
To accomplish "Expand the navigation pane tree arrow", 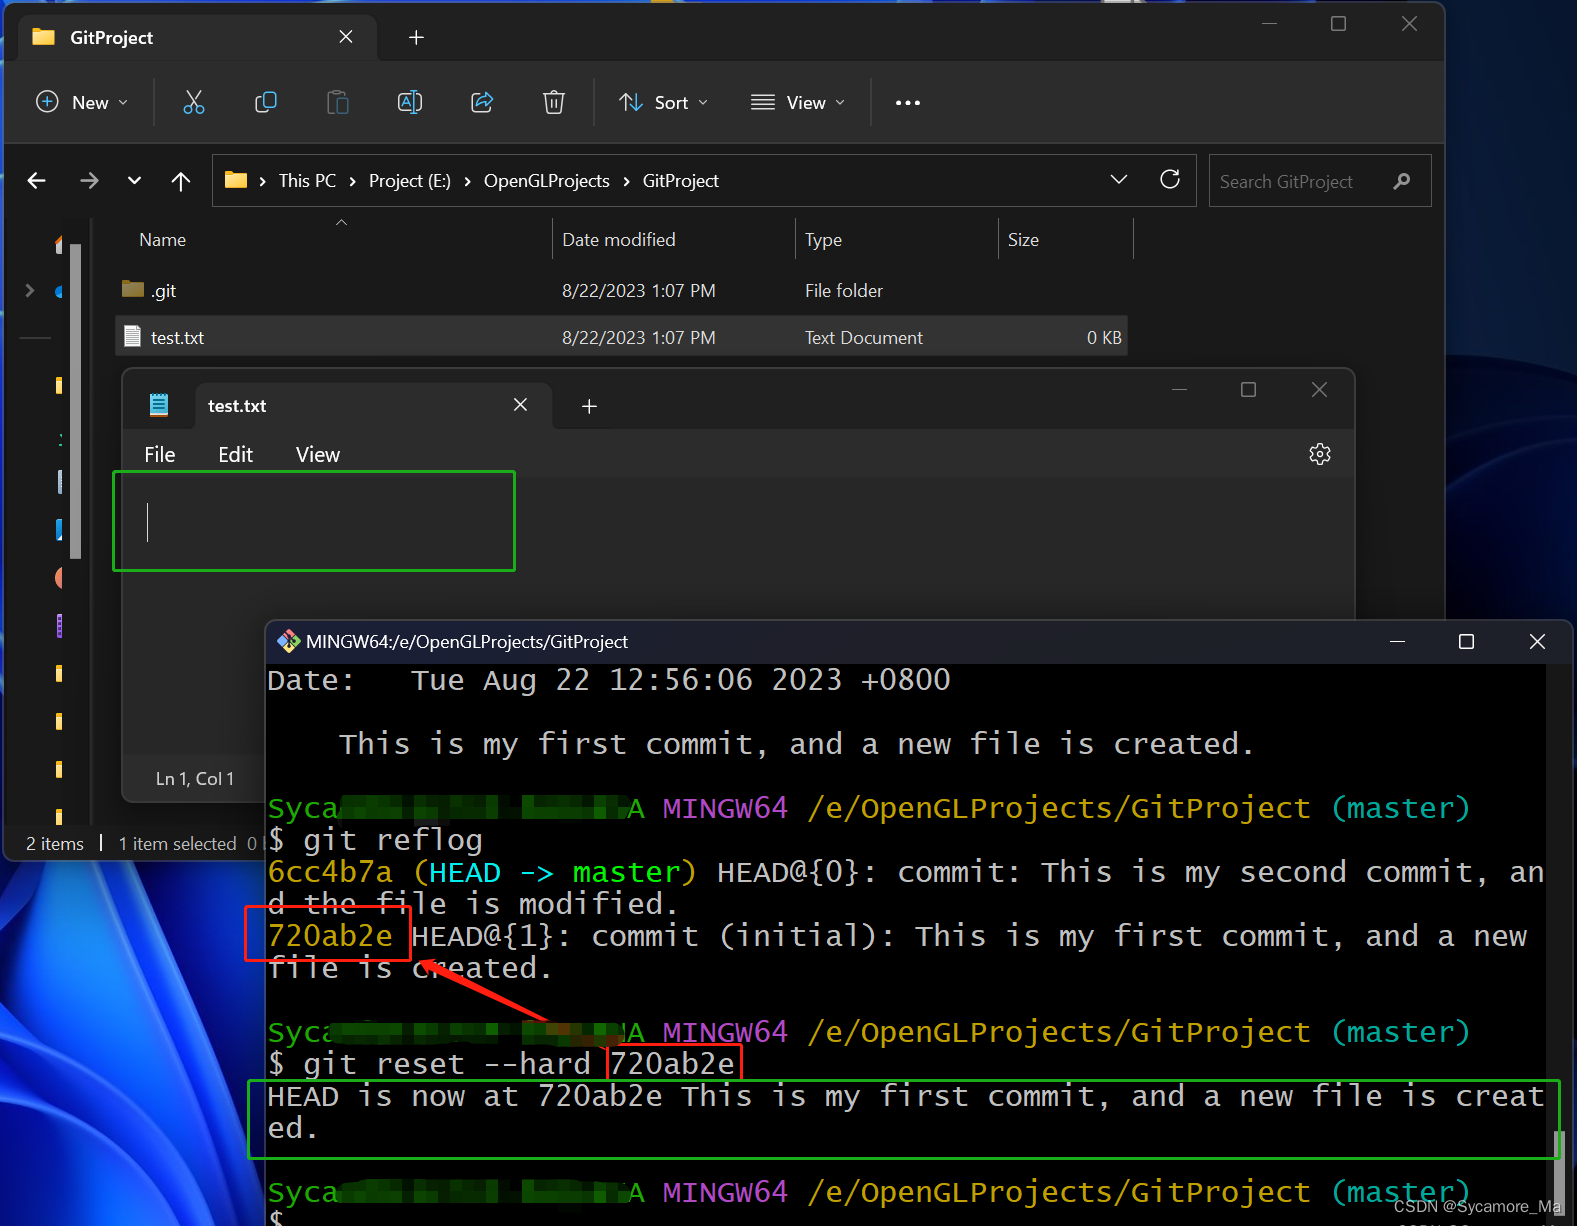I will pyautogui.click(x=30, y=291).
